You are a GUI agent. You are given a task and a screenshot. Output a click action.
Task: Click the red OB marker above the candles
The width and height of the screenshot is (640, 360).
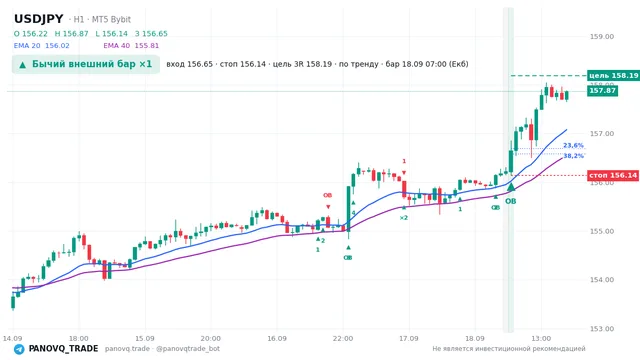pyautogui.click(x=327, y=196)
